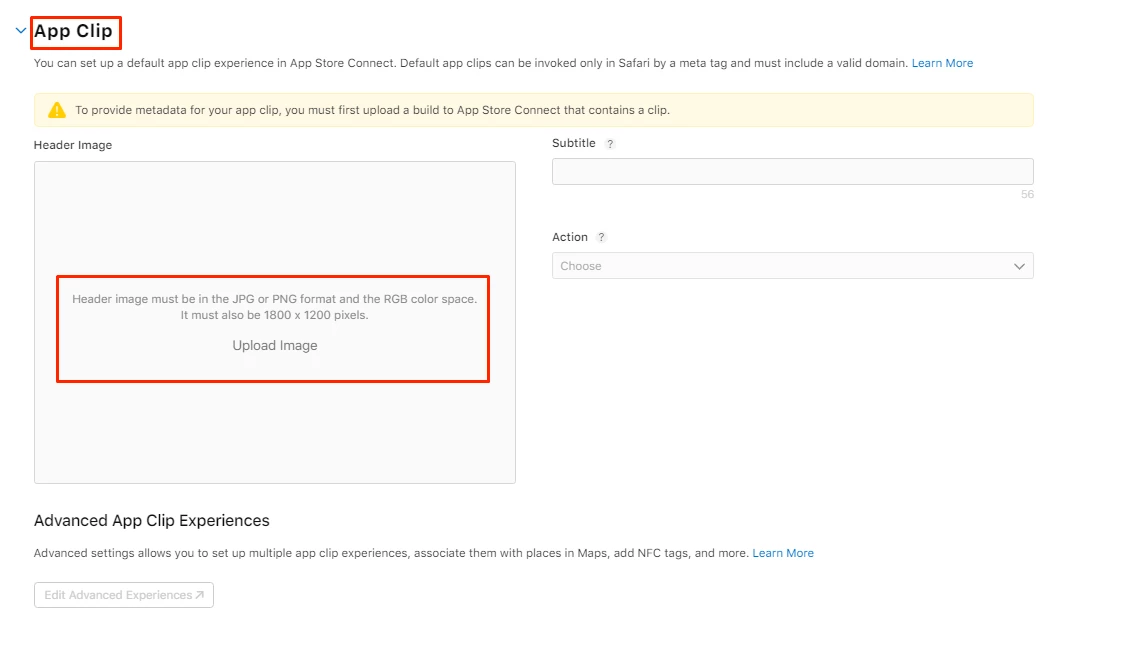Click the Header Image label
The width and height of the screenshot is (1137, 645).
73,145
